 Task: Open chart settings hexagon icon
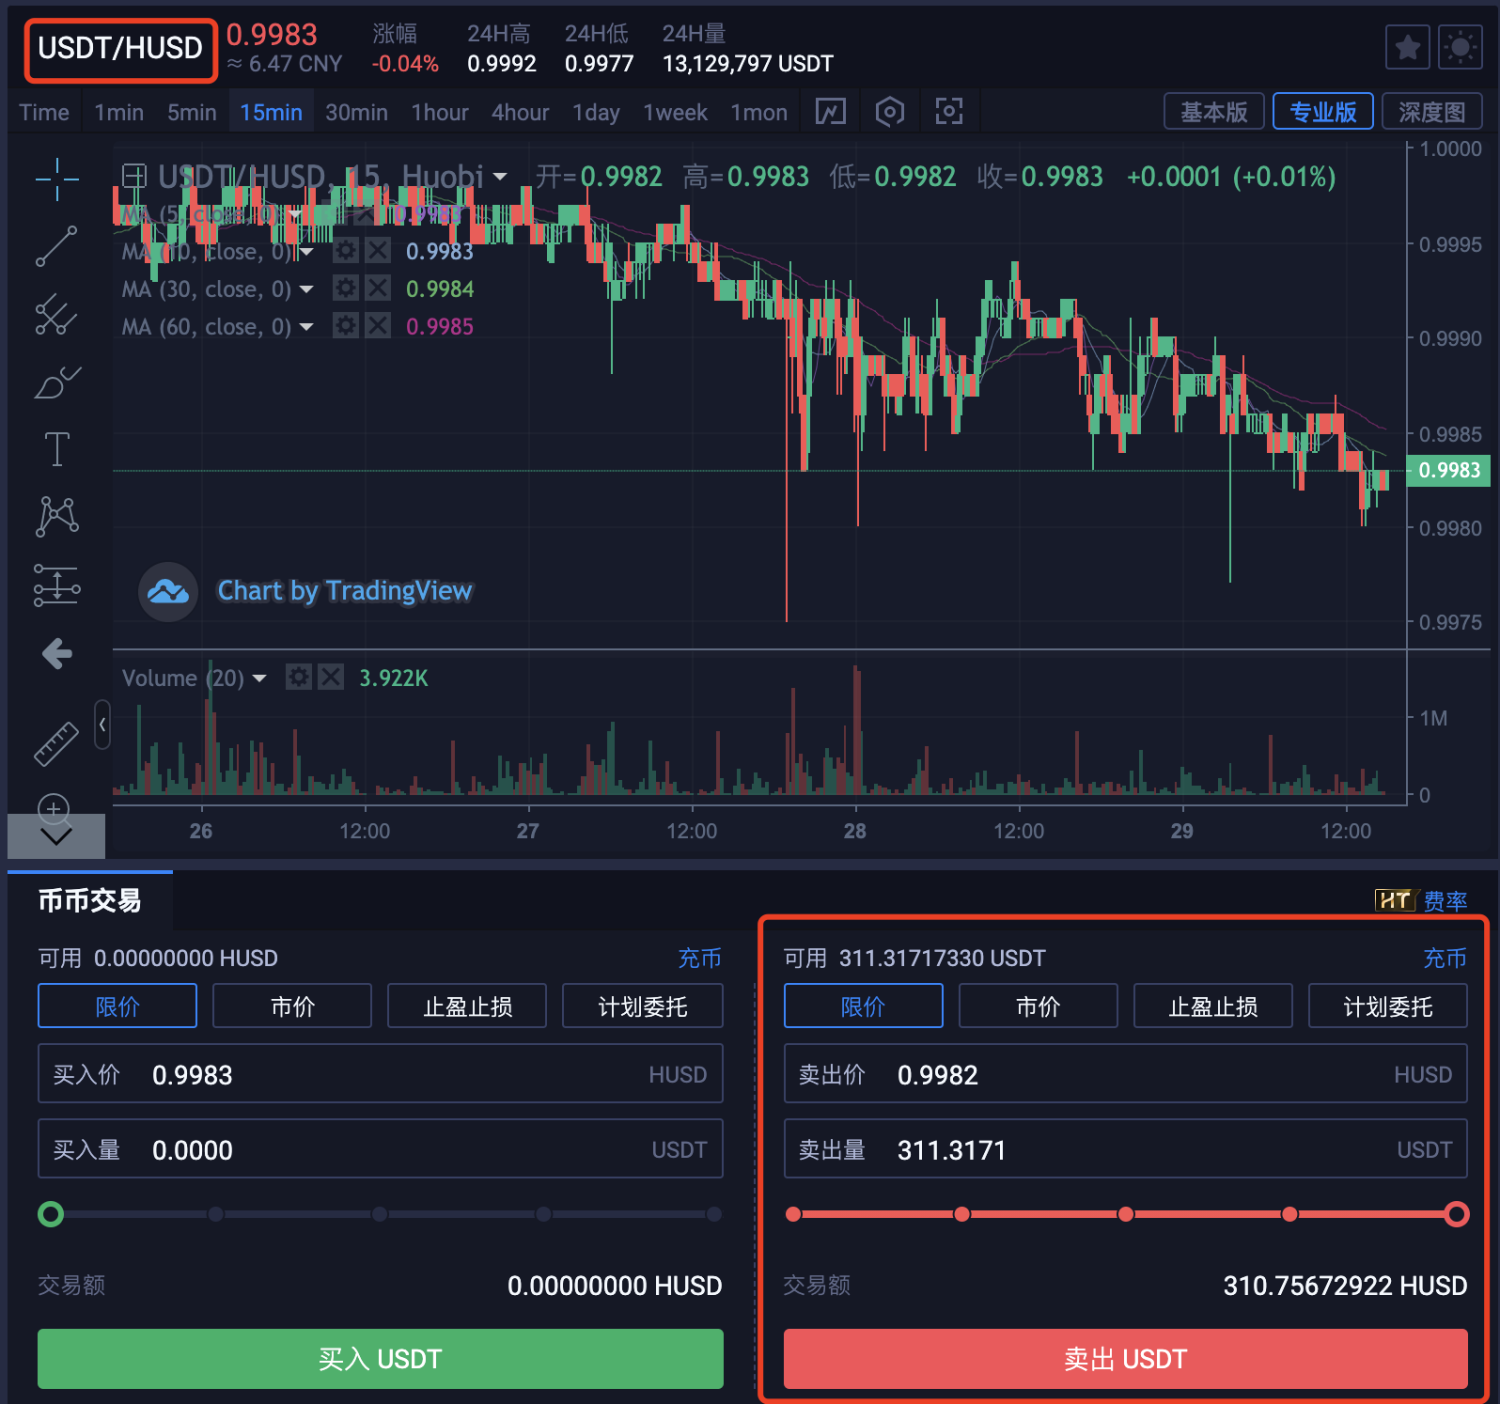[889, 112]
